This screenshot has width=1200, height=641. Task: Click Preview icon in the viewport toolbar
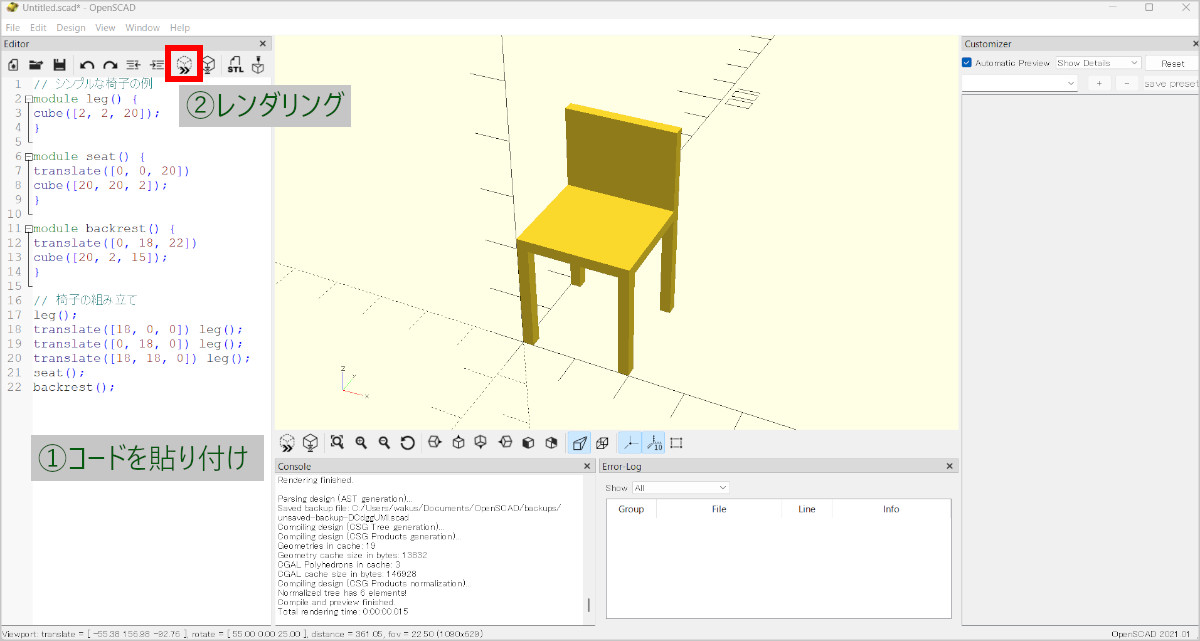pos(287,443)
